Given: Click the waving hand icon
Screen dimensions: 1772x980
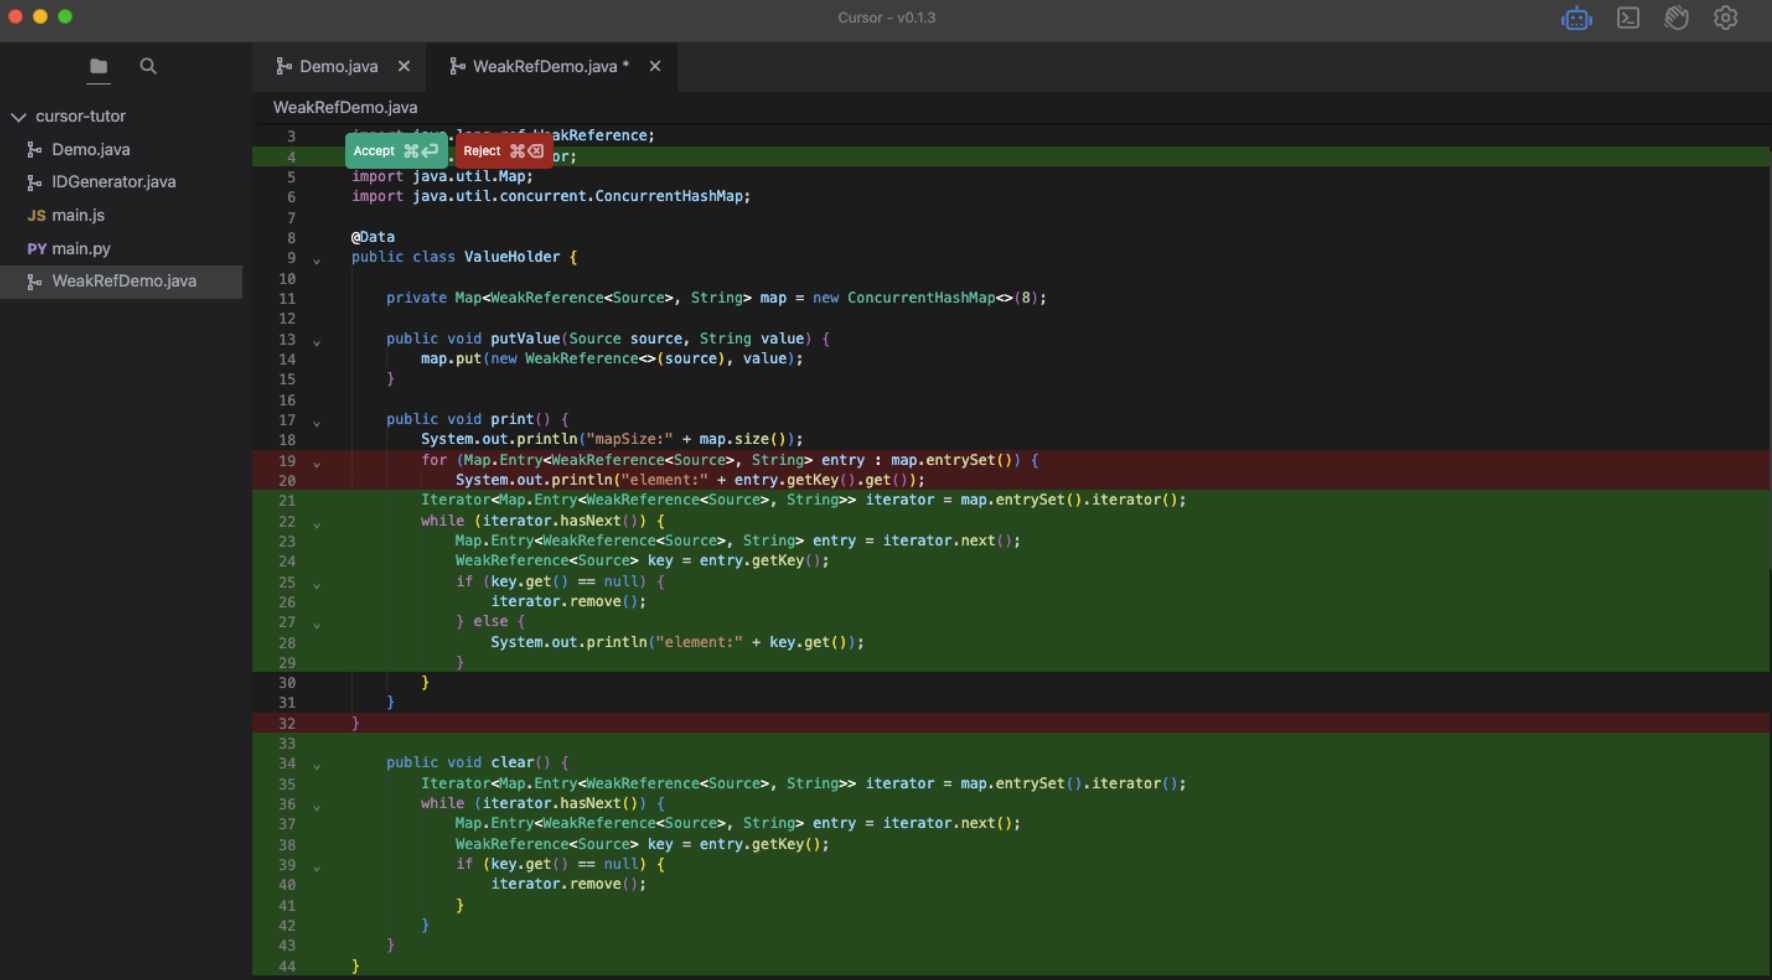Looking at the screenshot, I should point(1677,18).
